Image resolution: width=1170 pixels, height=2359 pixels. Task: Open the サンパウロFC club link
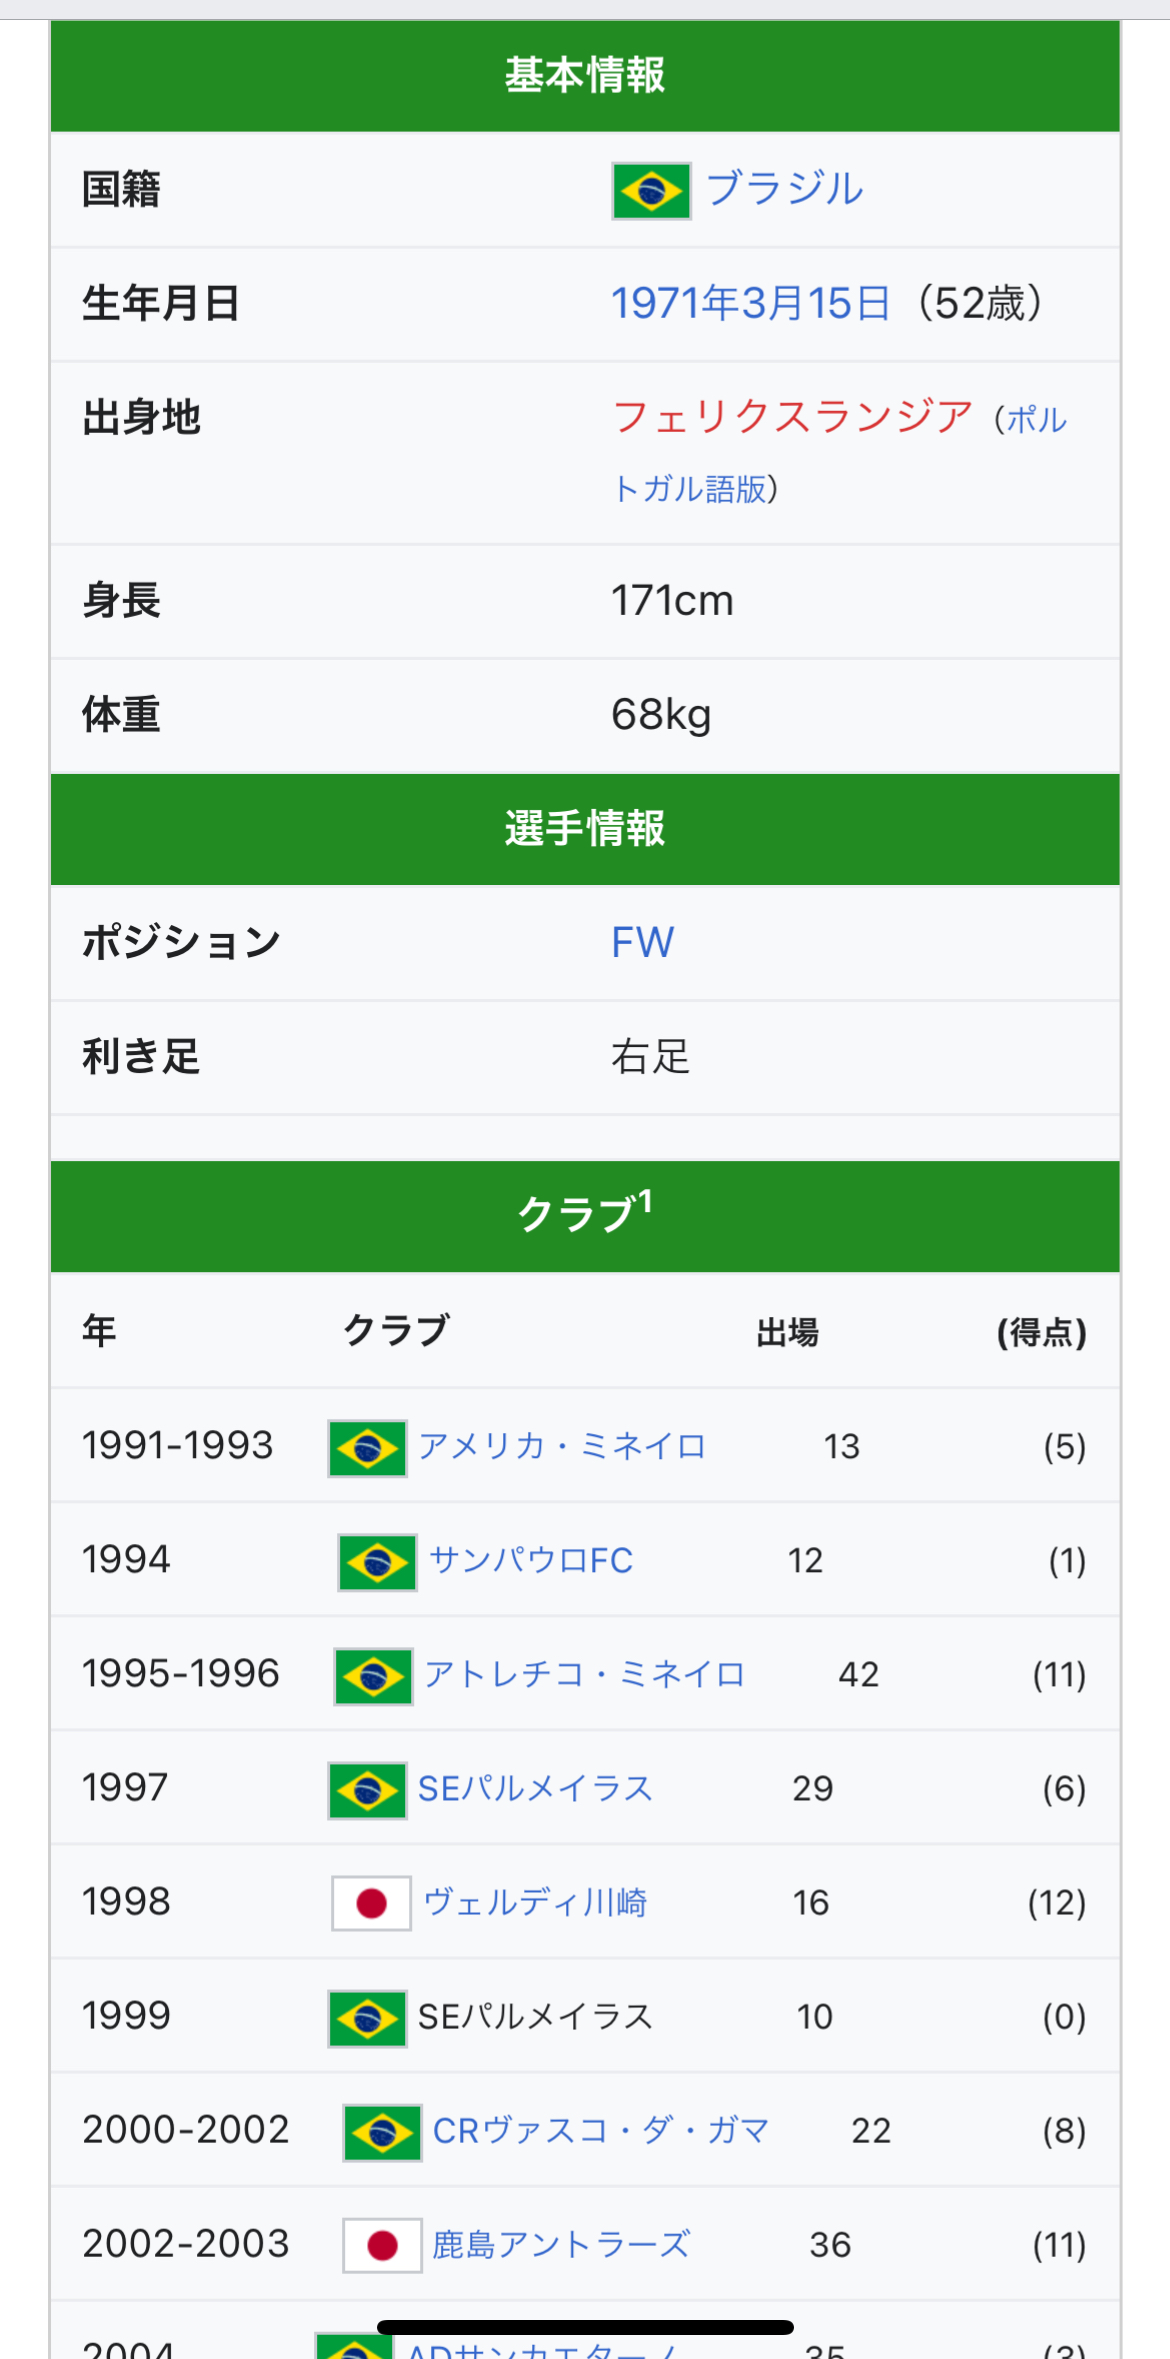pyautogui.click(x=531, y=1560)
